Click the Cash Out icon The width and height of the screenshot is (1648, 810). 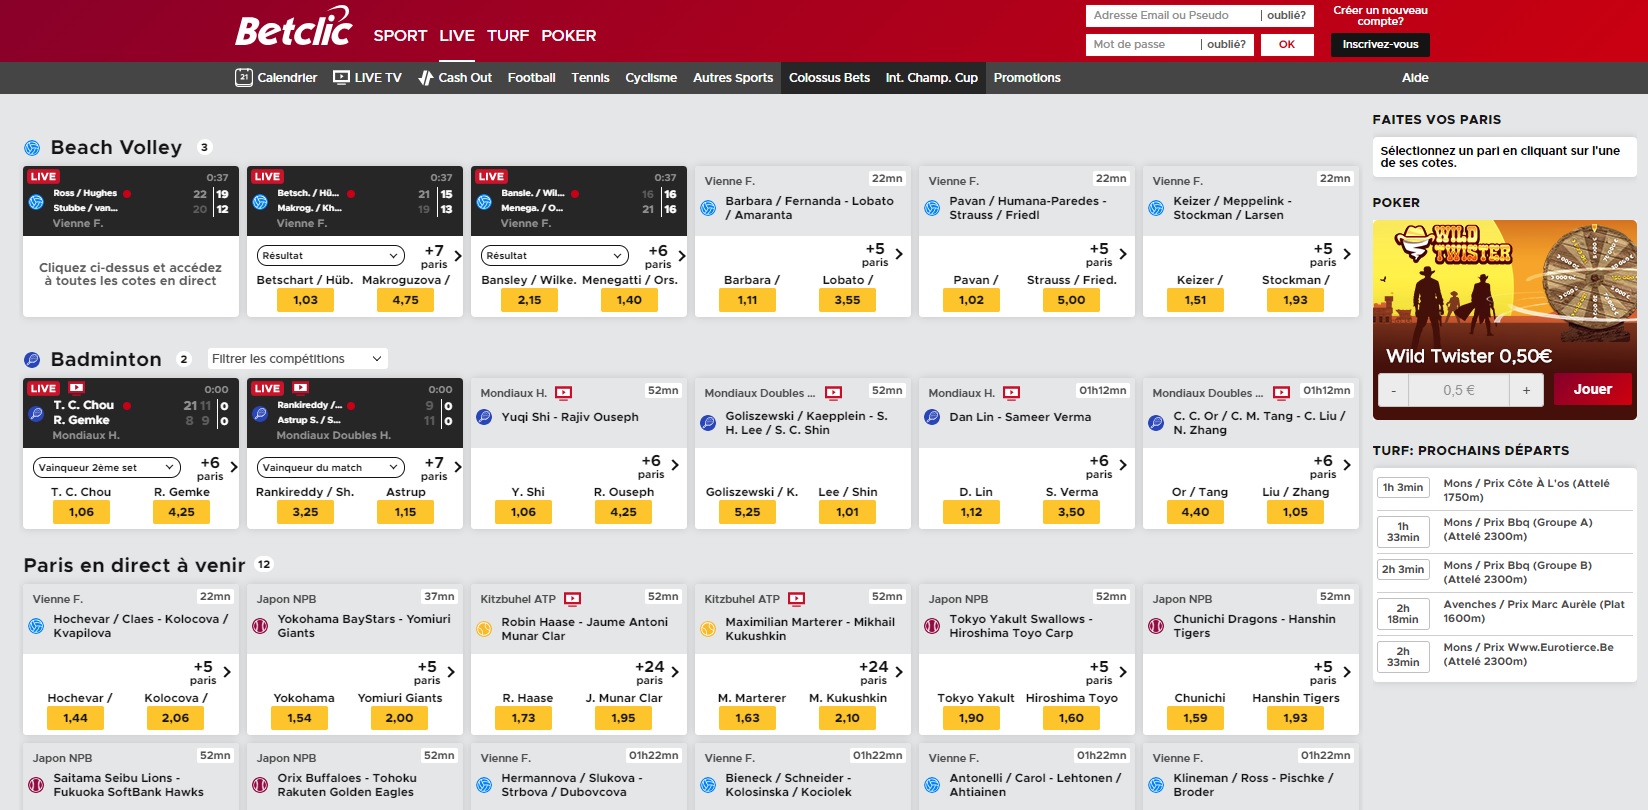425,77
